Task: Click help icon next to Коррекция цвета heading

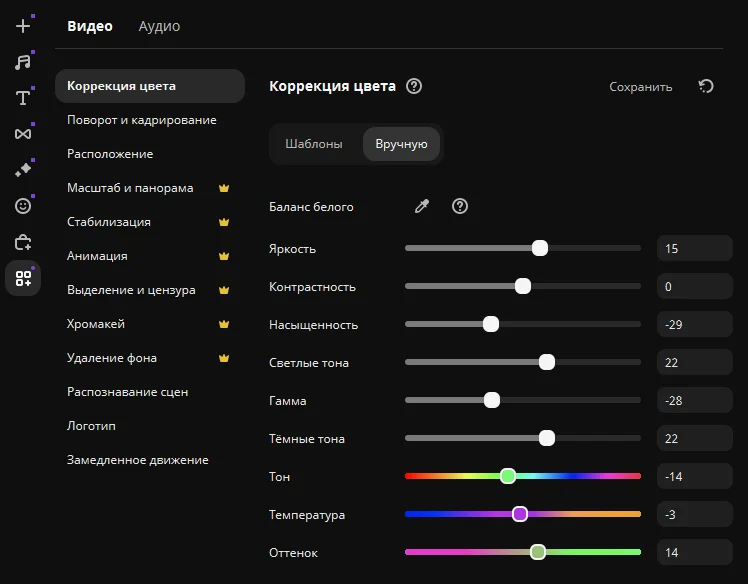Action: click(414, 87)
